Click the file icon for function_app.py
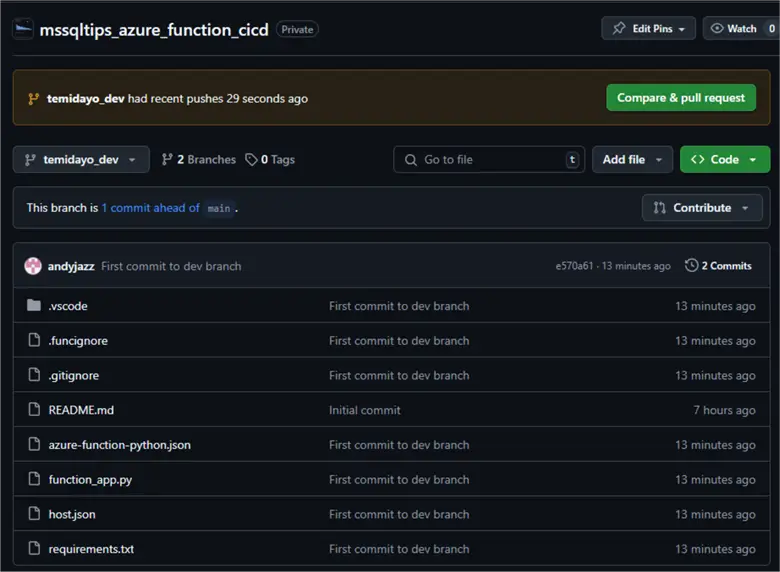The width and height of the screenshot is (780, 572). click(34, 478)
